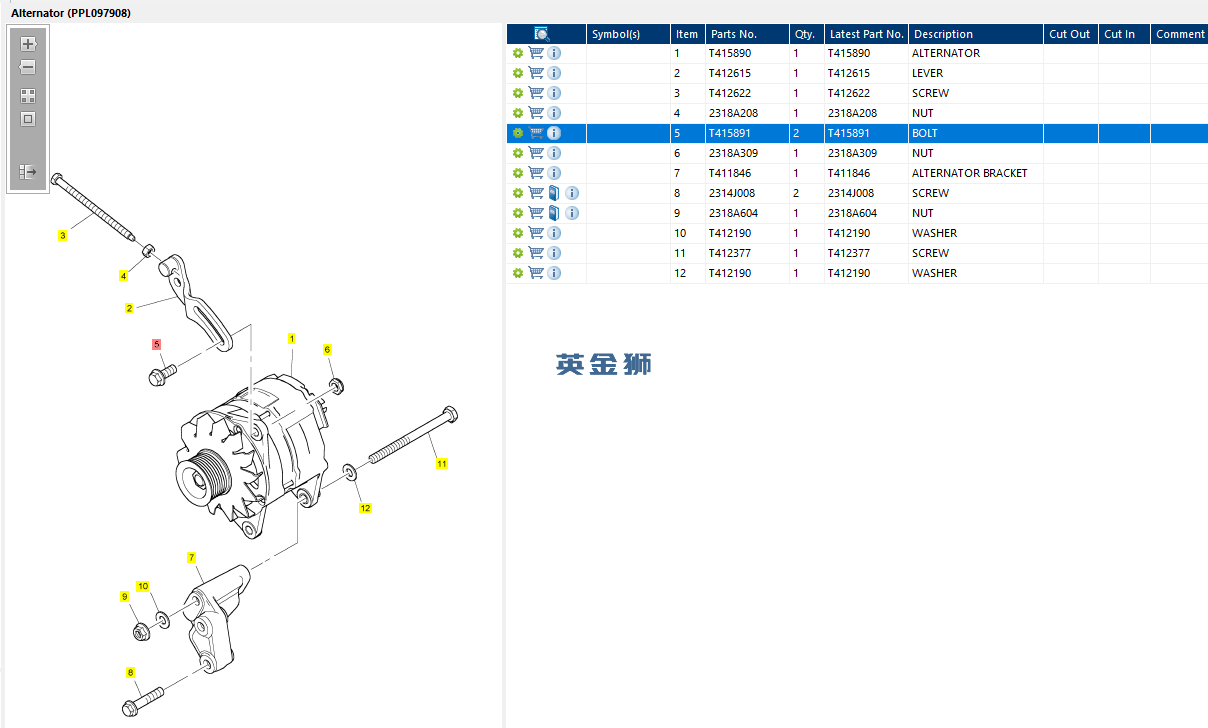The width and height of the screenshot is (1208, 728).
Task: Click the green gear for item 3
Action: [x=518, y=93]
